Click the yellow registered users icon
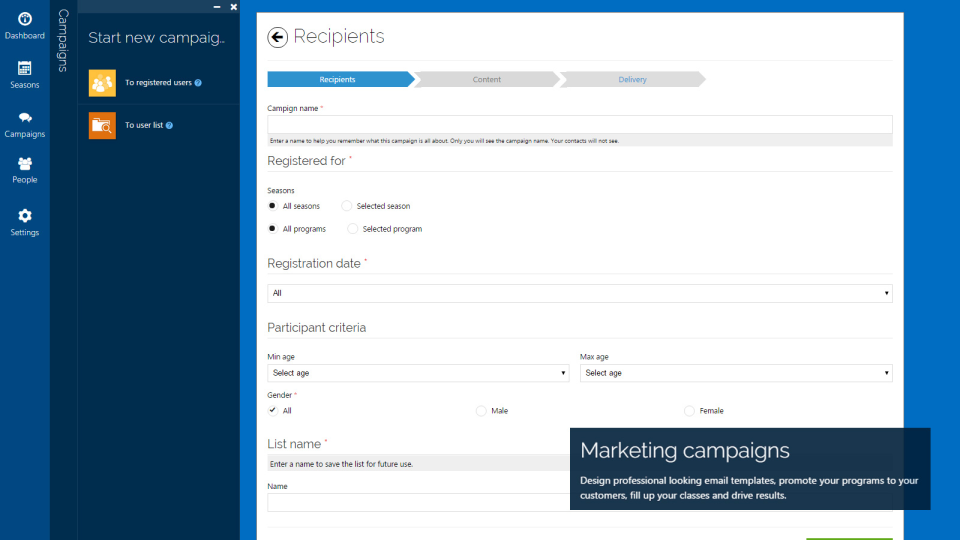960x540 pixels. point(102,83)
